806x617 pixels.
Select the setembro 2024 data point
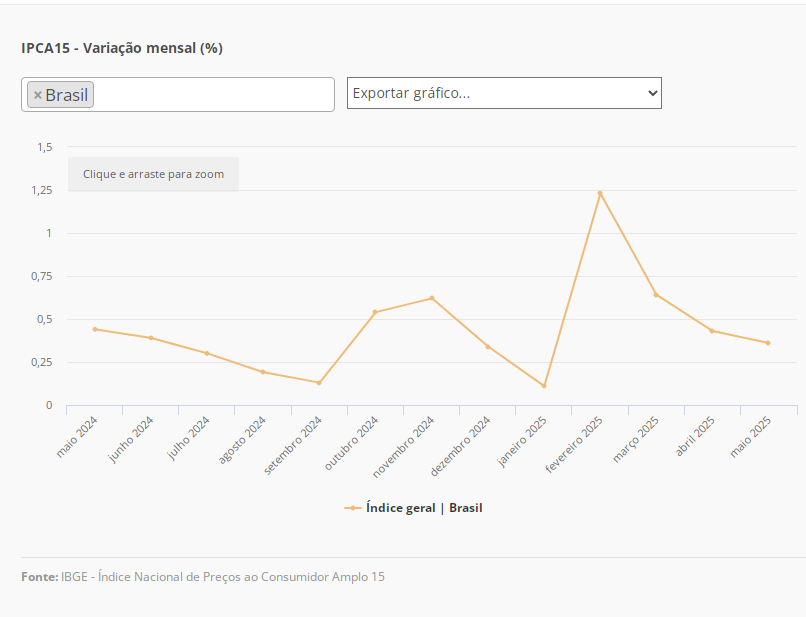(319, 383)
